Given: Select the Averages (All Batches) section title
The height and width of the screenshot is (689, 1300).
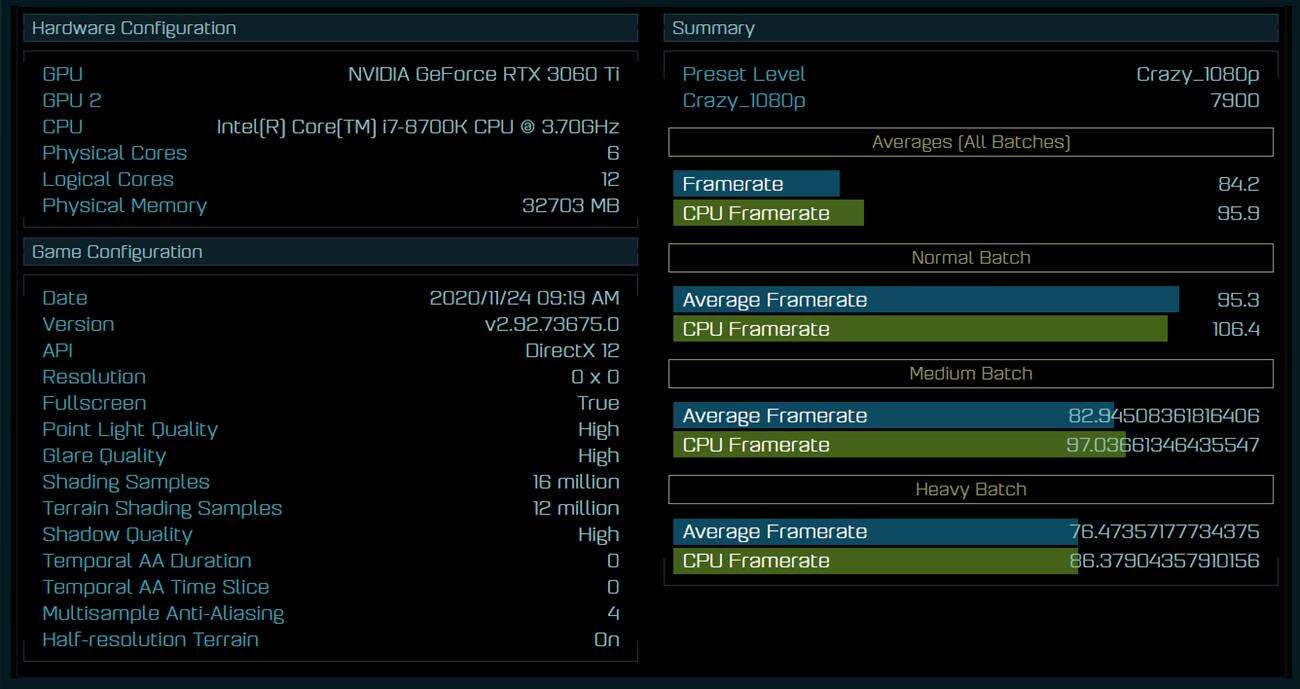Looking at the screenshot, I should [x=971, y=142].
